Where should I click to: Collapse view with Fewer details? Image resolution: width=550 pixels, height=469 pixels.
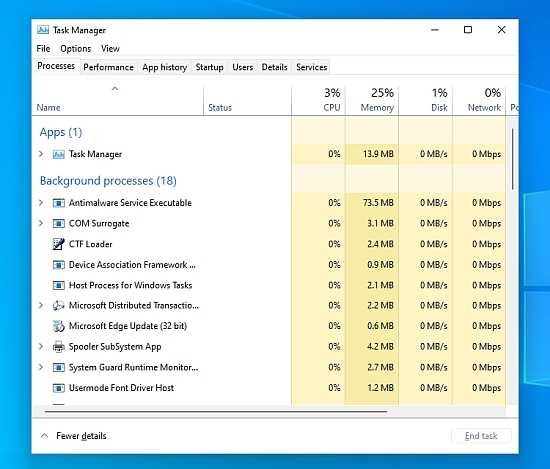[x=74, y=436]
